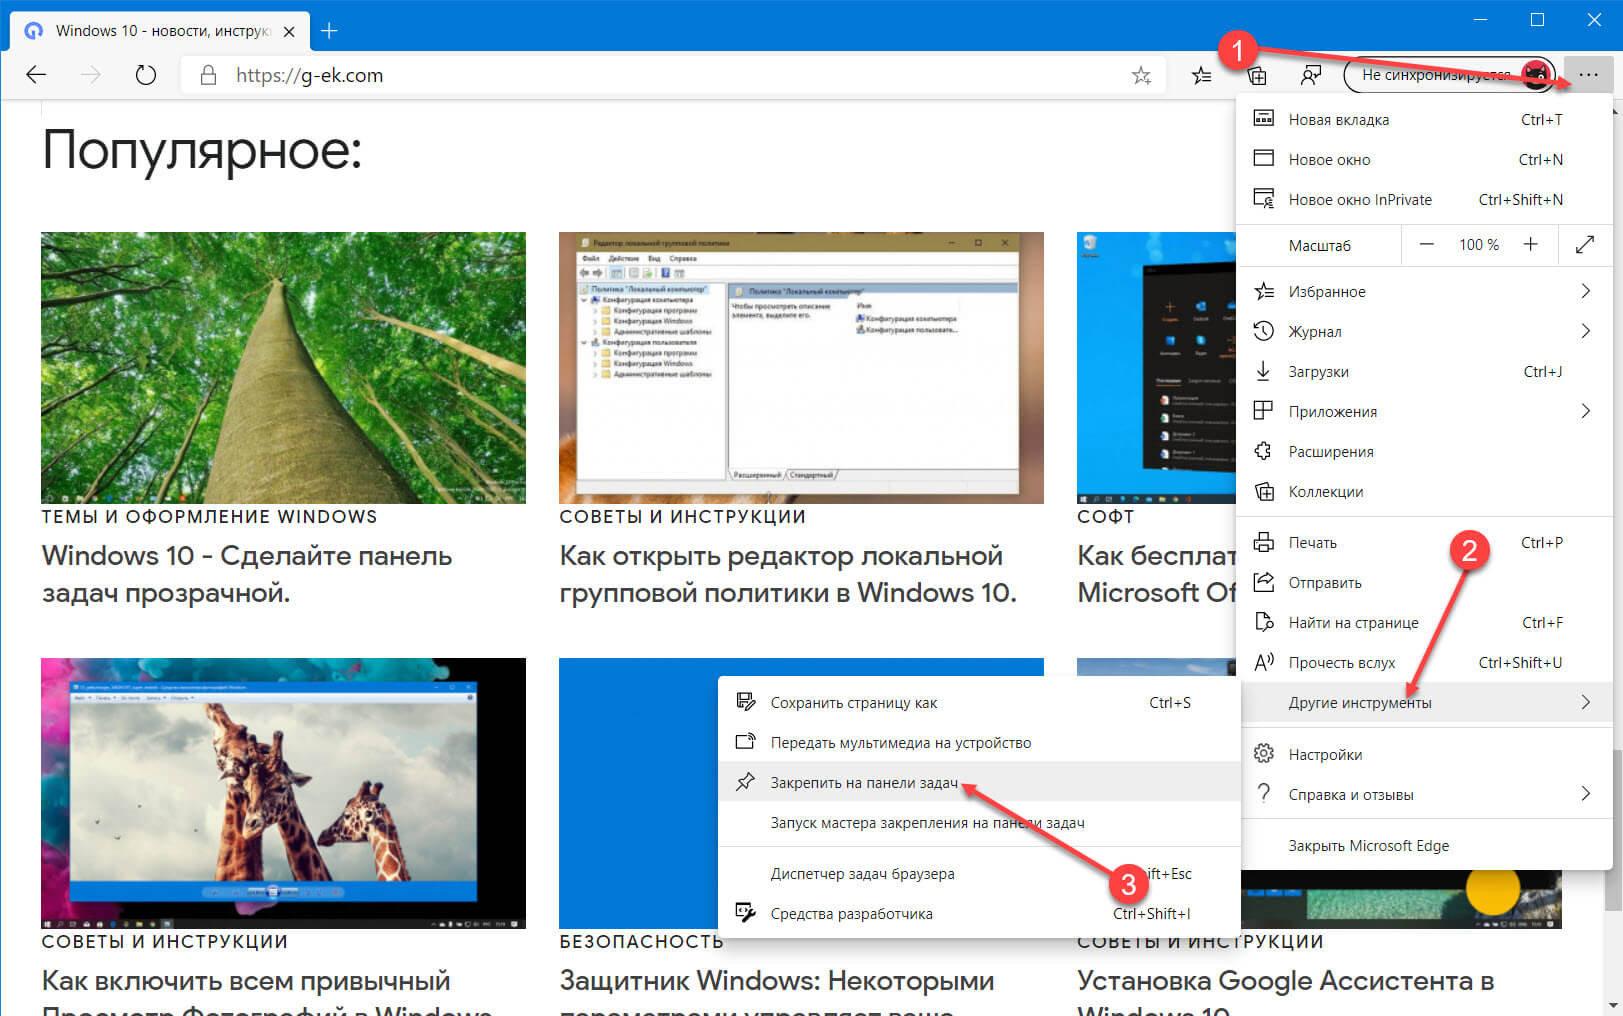The image size is (1623, 1016).
Task: Select 'Новая вкладка' in the menu
Action: point(1424,119)
